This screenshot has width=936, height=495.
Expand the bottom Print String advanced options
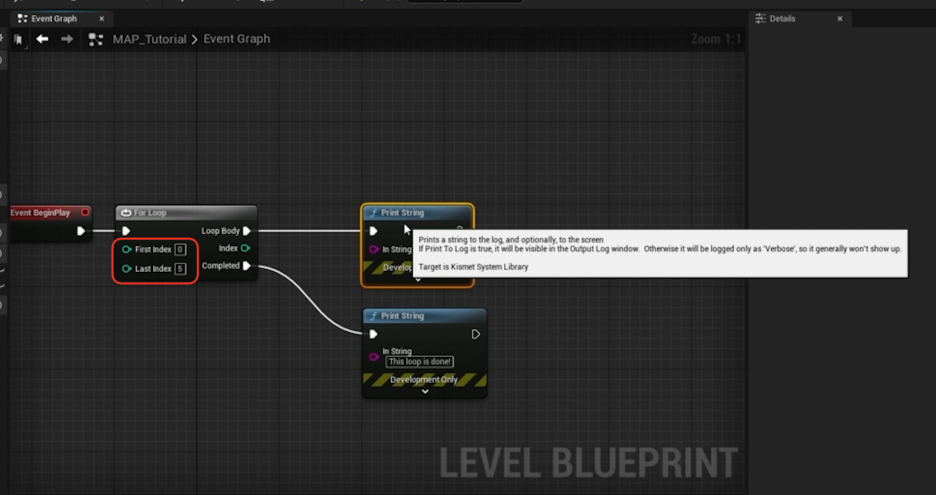tap(425, 392)
